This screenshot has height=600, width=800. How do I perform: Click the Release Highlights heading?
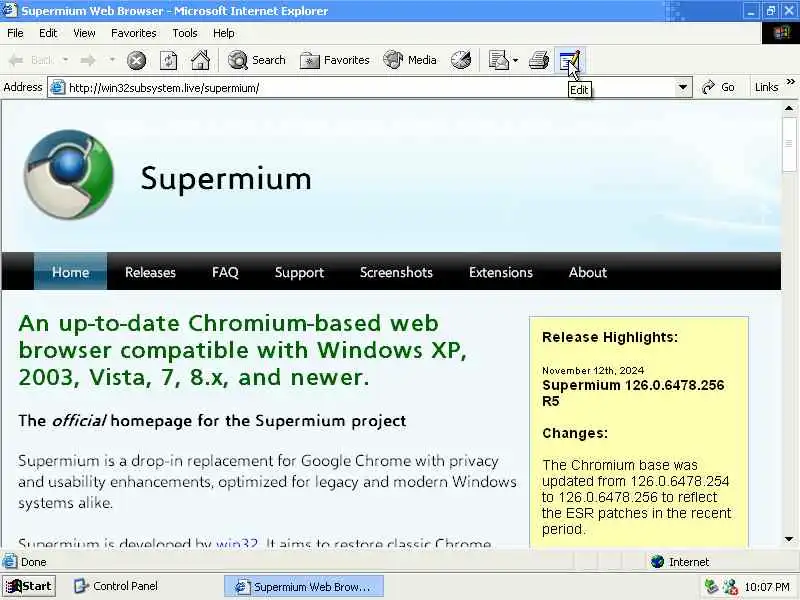610,337
